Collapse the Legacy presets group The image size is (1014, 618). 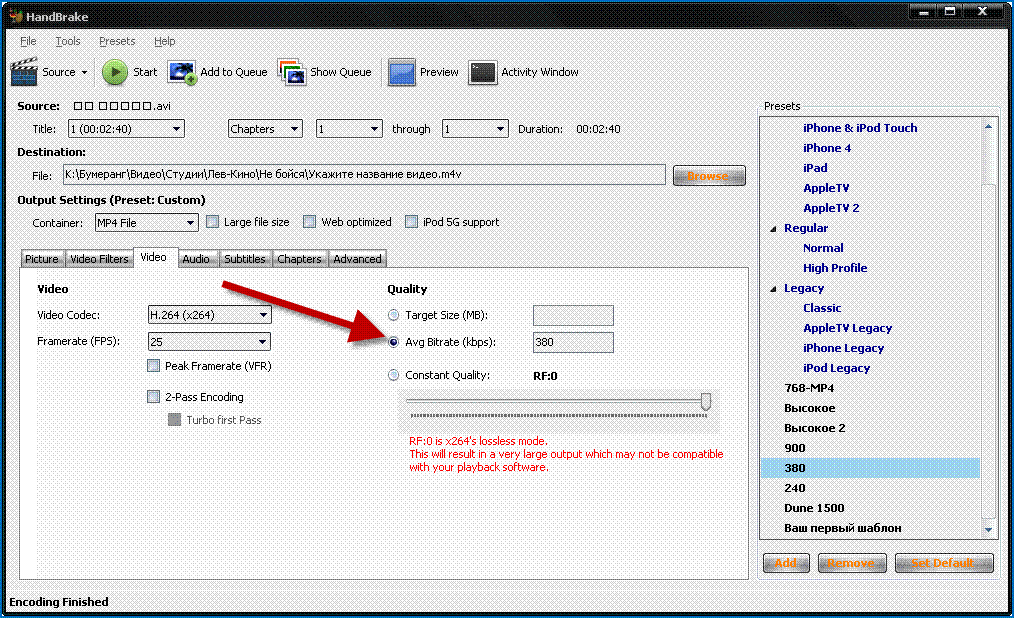coord(773,289)
